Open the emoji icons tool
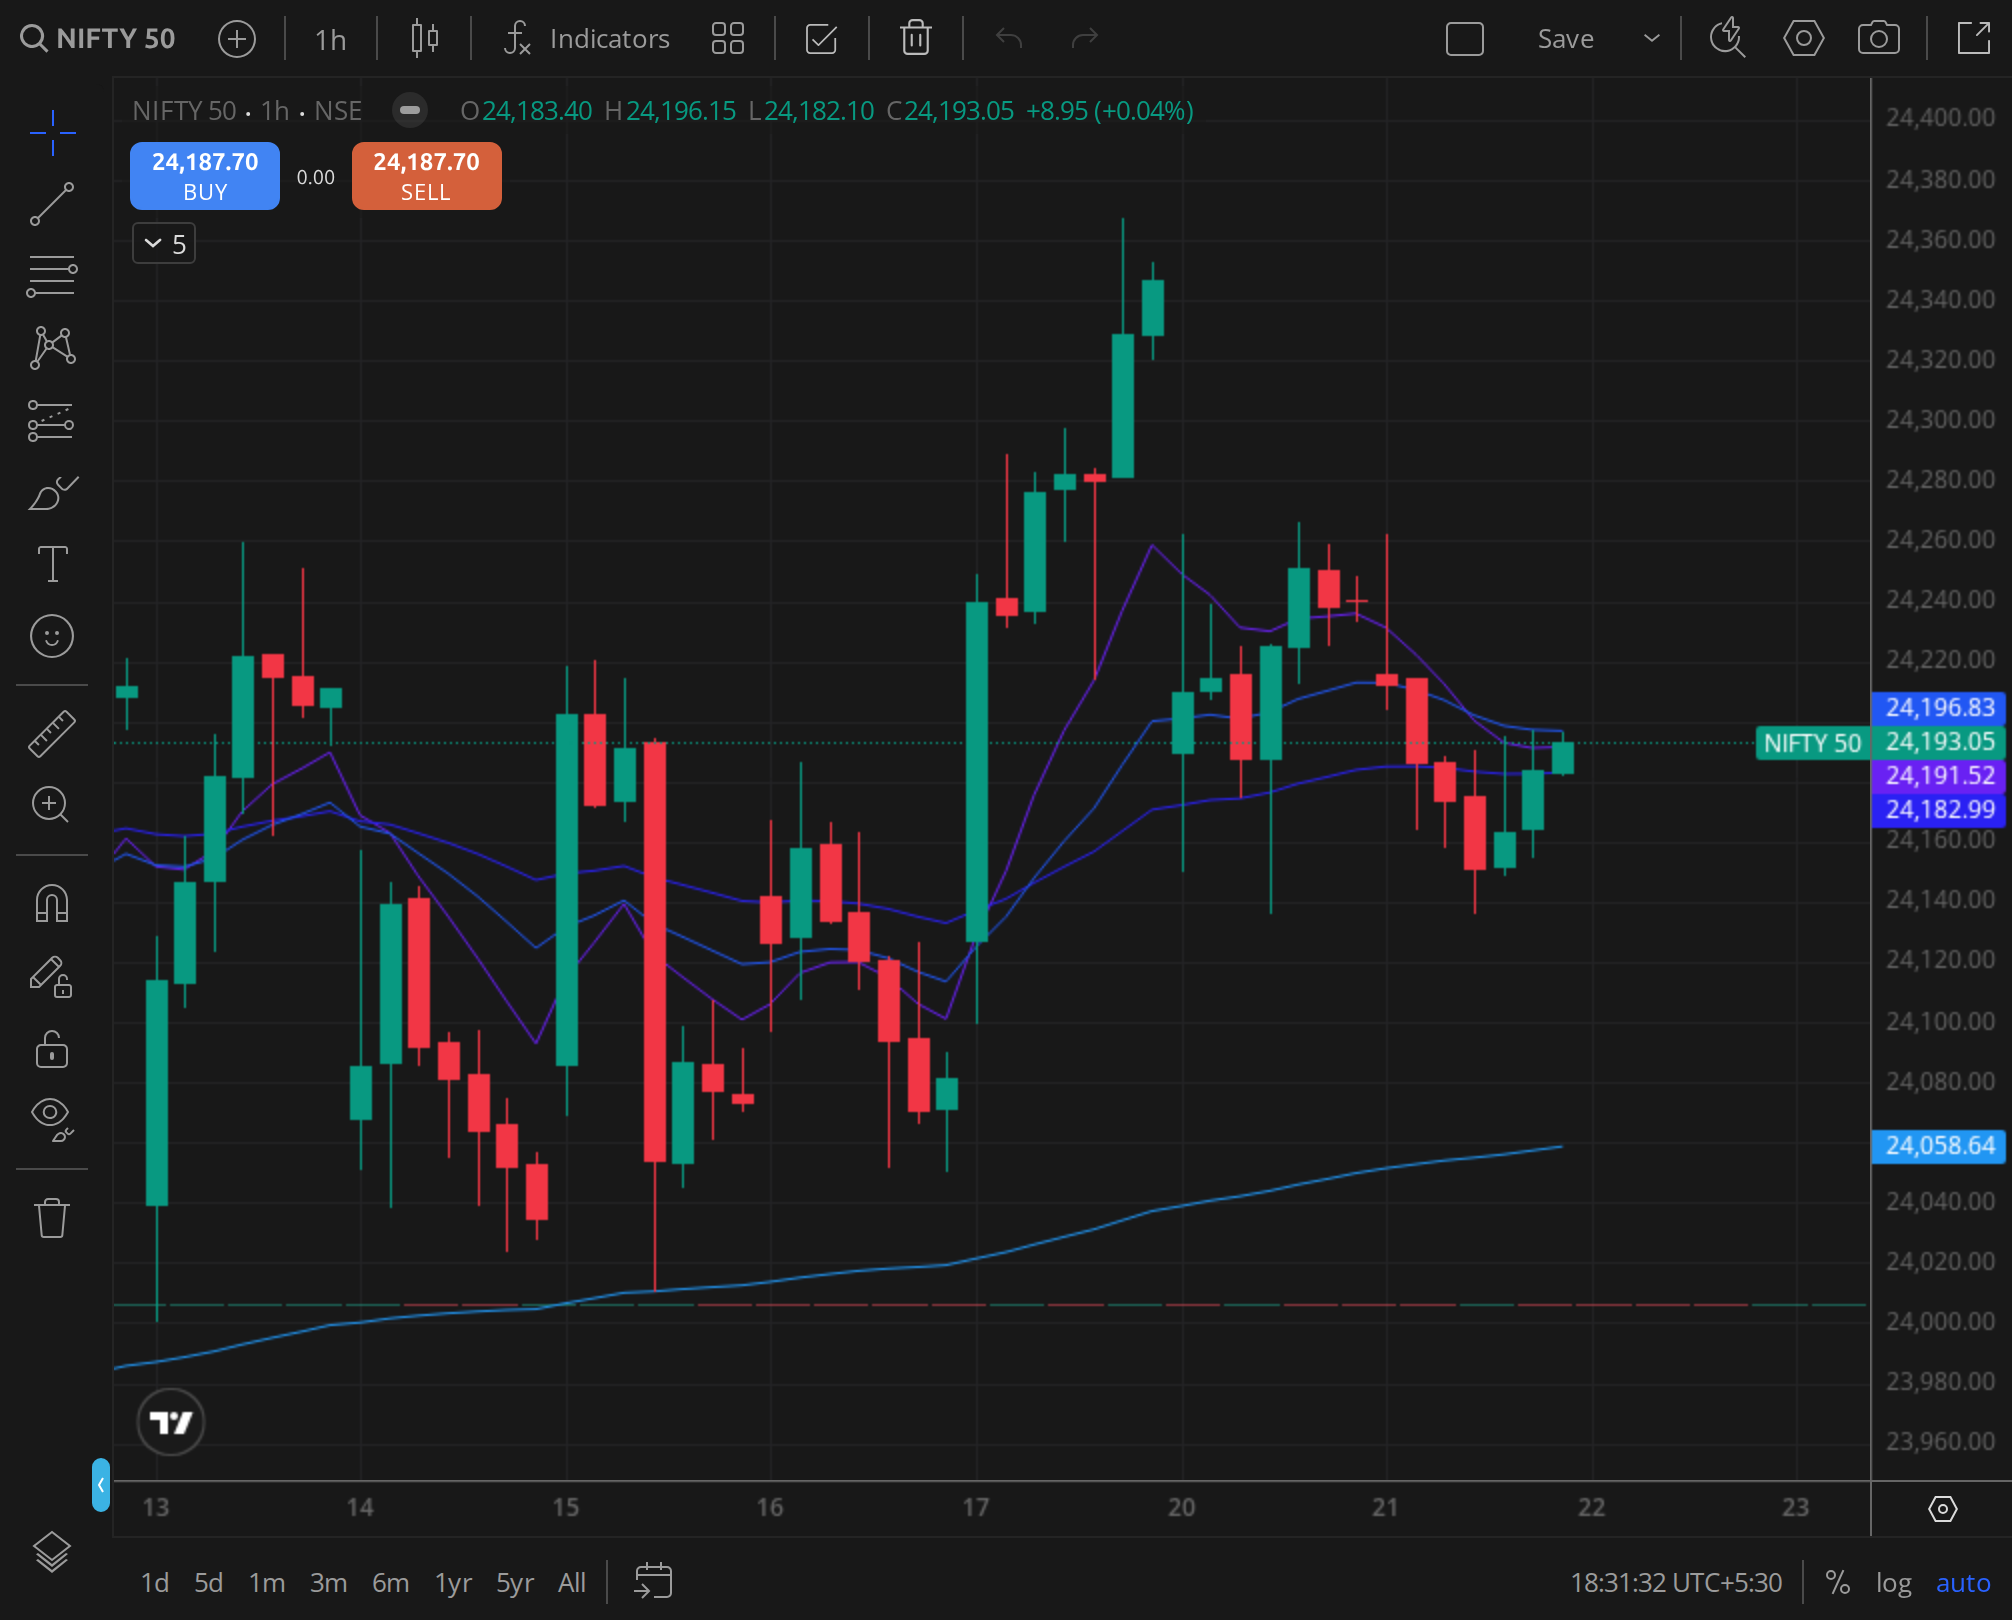Screen dimensions: 2012x1620 coord(52,636)
